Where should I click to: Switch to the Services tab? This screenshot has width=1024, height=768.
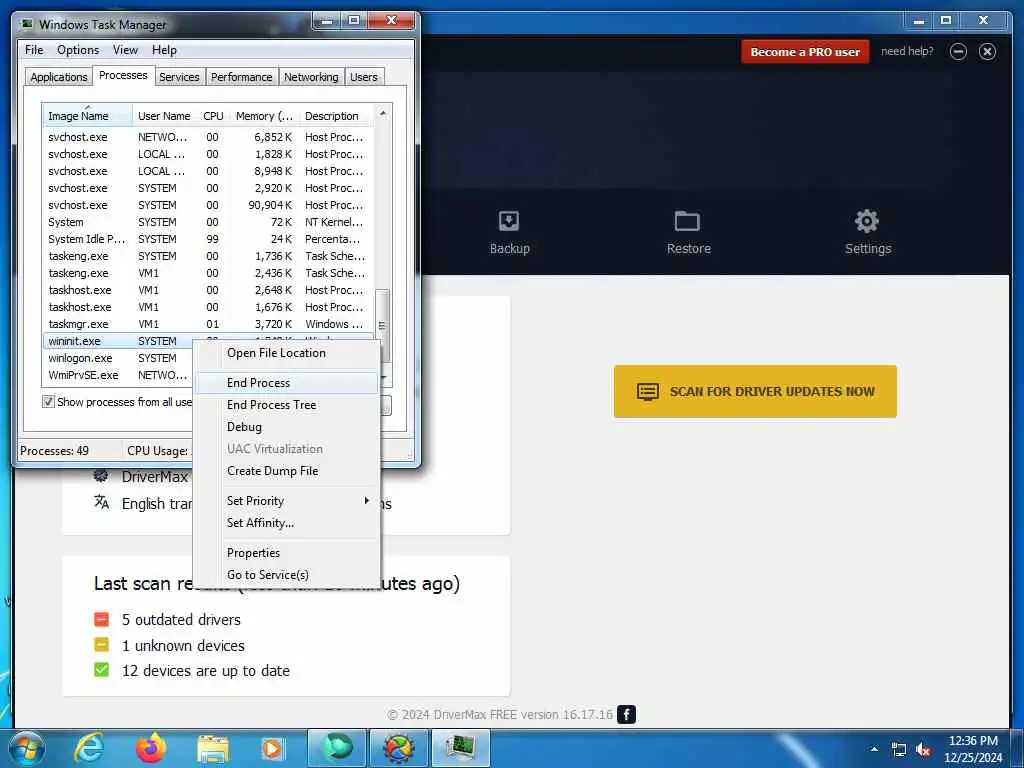click(x=179, y=77)
